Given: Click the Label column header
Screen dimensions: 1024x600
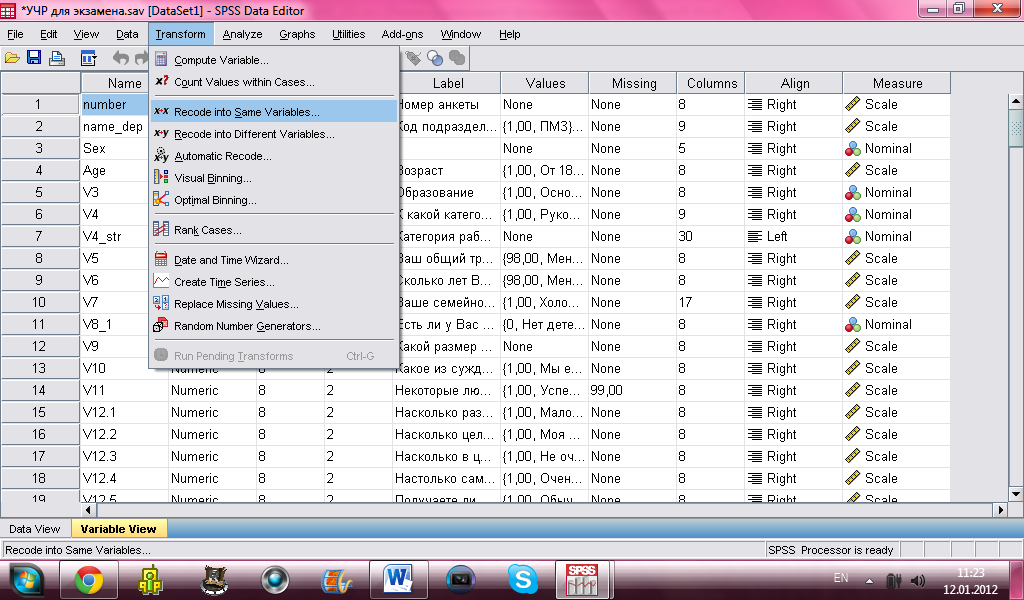Looking at the screenshot, I should [448, 83].
